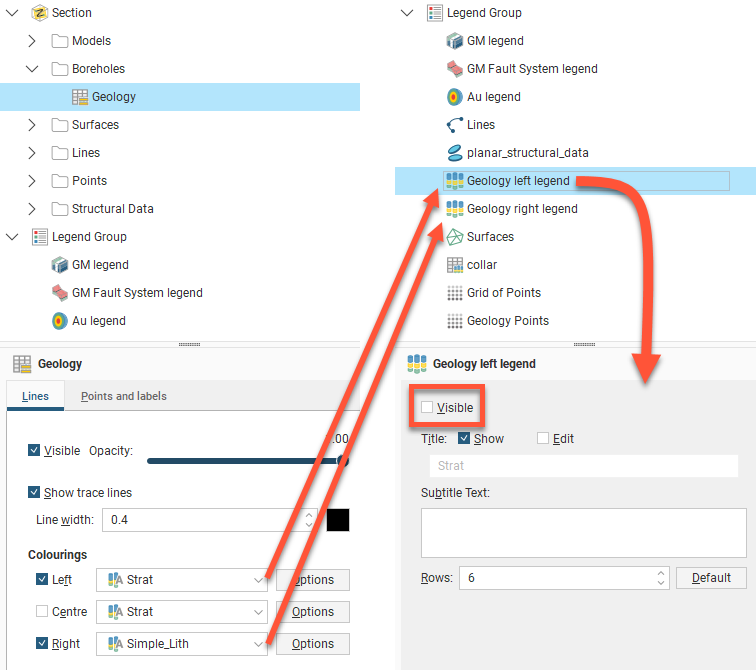Uncheck the Left colouring checkbox
This screenshot has height=670, width=756.
pos(42,579)
